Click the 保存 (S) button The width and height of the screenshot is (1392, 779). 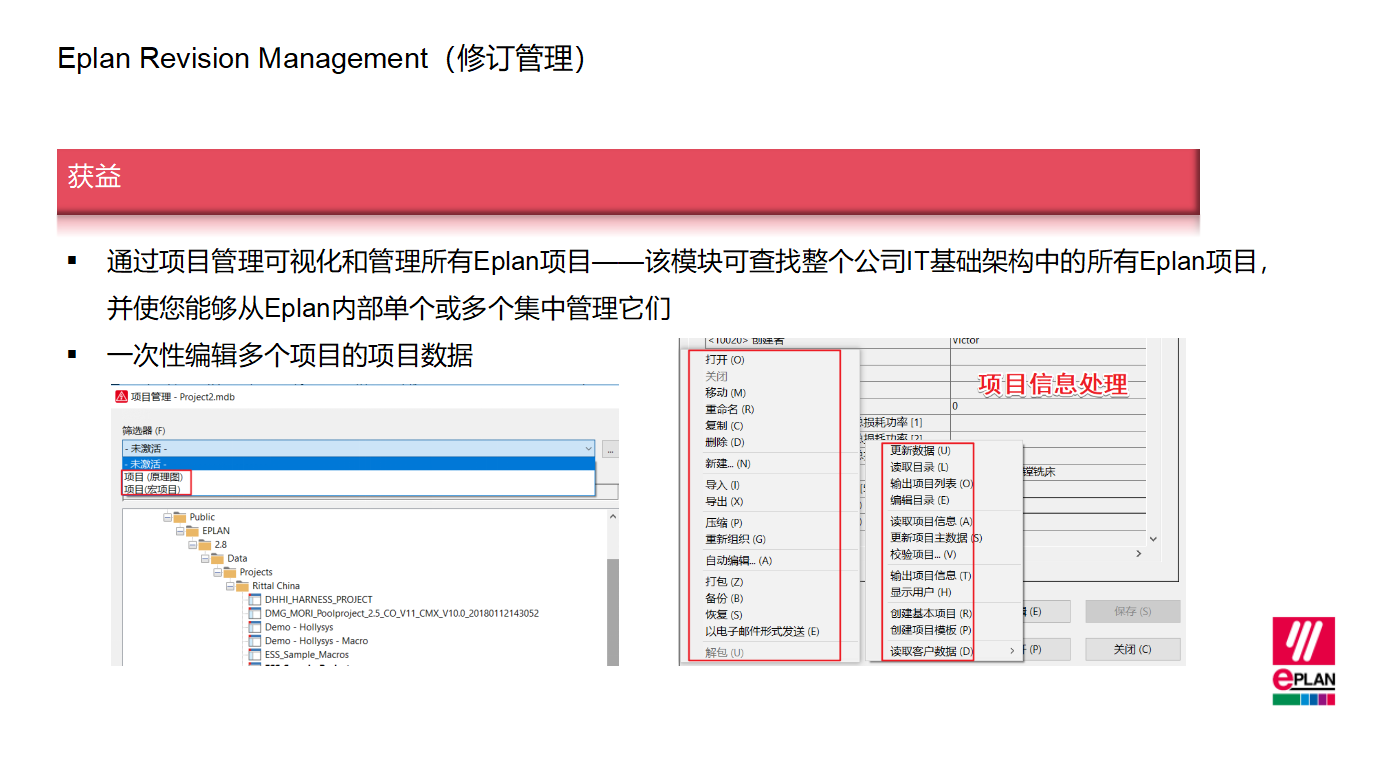tap(1133, 611)
